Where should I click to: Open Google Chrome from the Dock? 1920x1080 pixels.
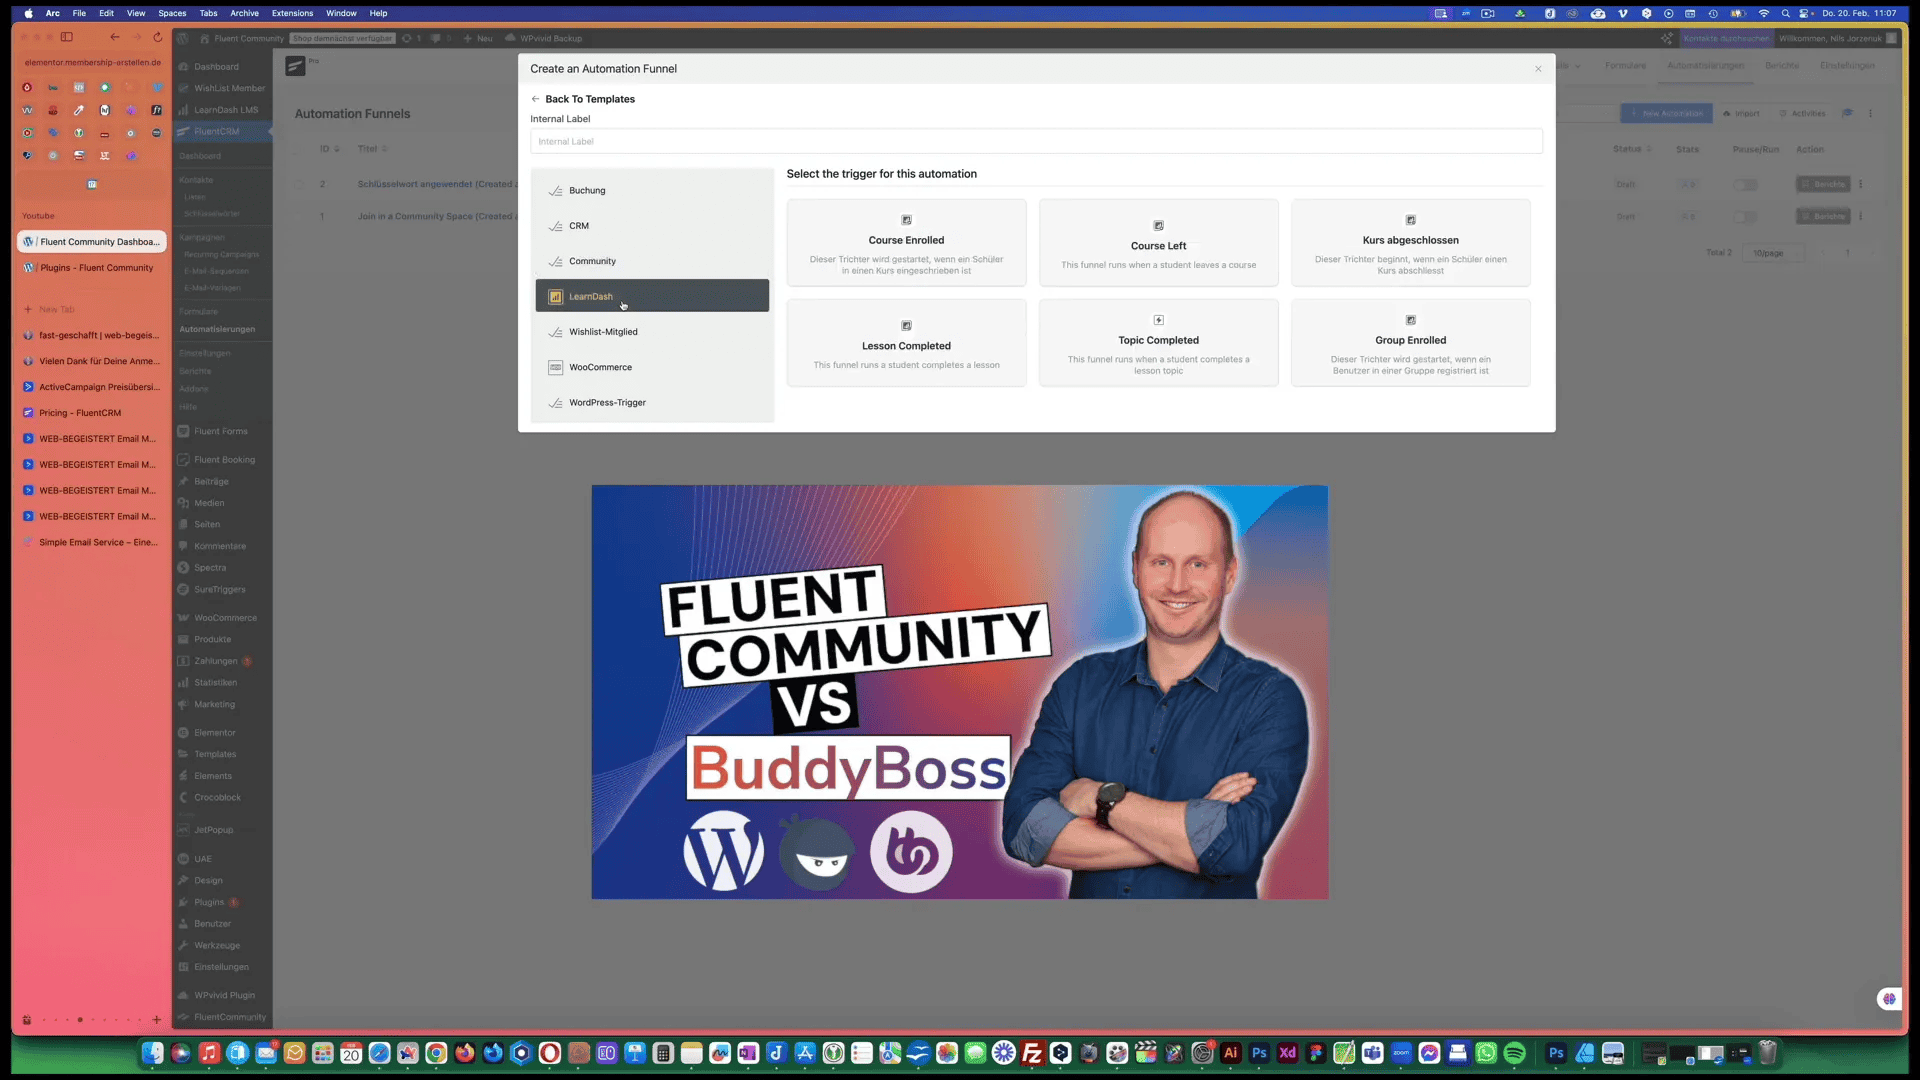click(x=436, y=1053)
